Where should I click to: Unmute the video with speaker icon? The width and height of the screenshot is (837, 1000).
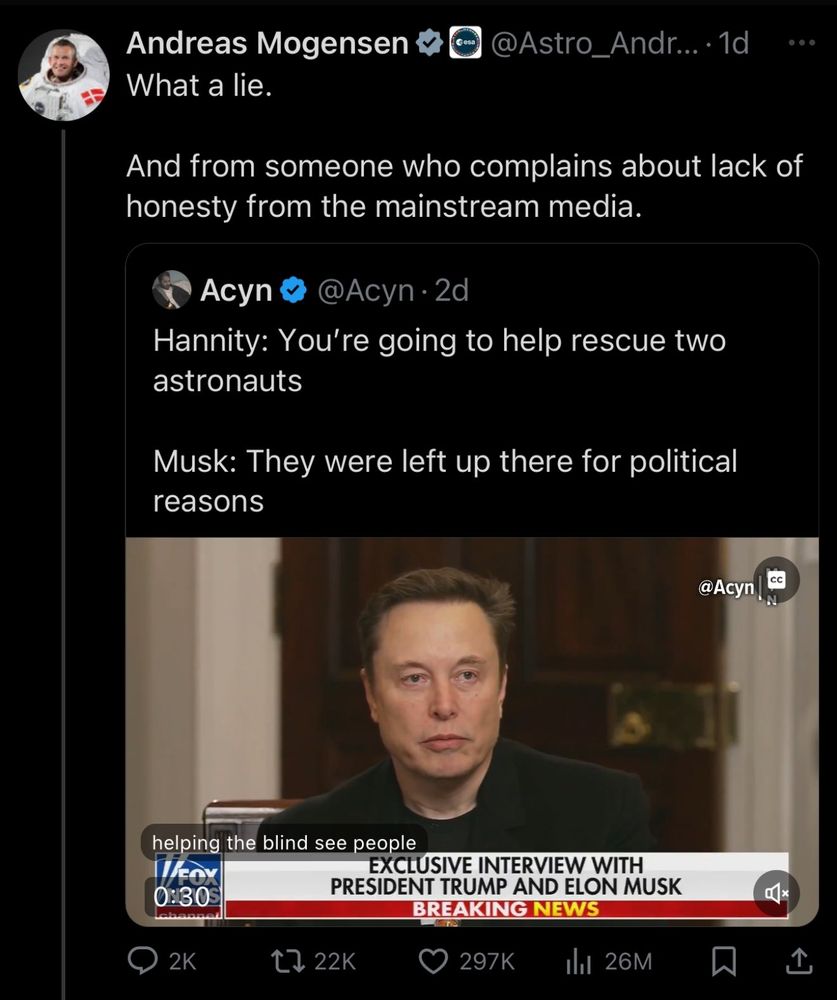click(776, 892)
